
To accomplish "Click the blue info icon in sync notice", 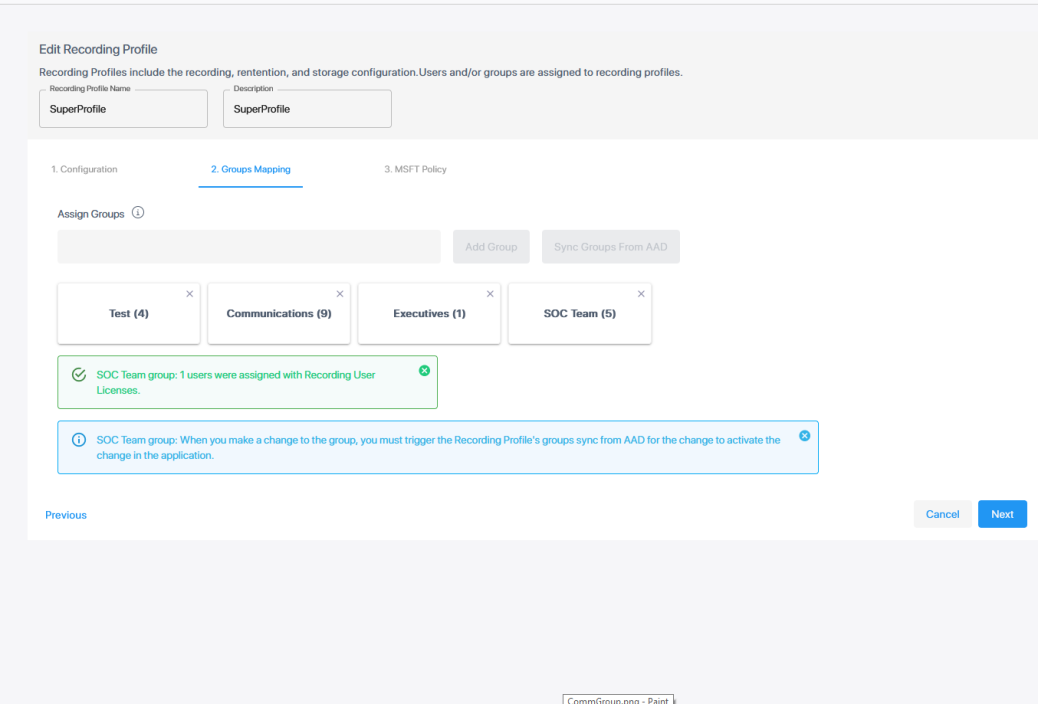I will [x=79, y=440].
